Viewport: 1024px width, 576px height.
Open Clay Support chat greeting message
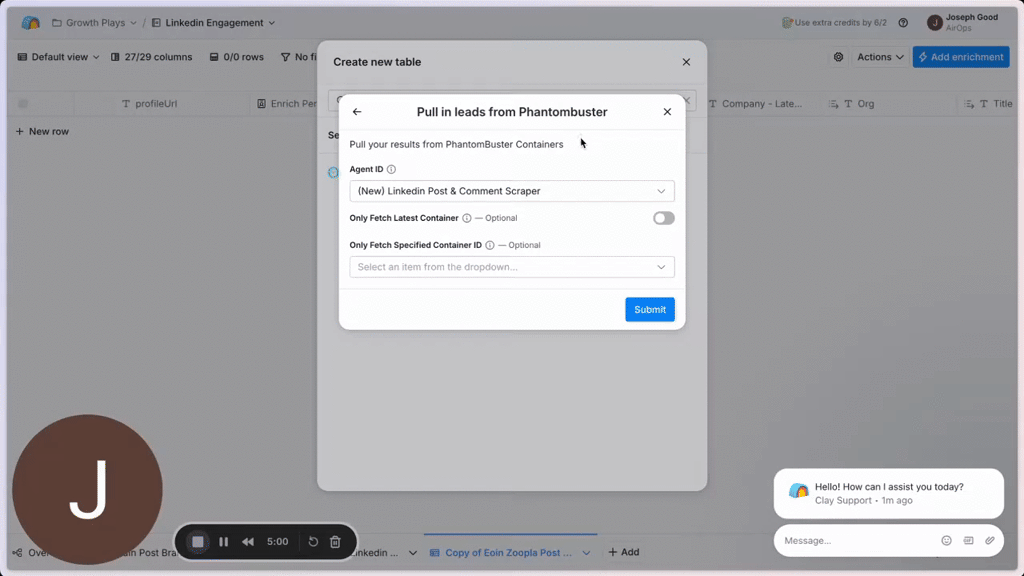[x=888, y=493]
